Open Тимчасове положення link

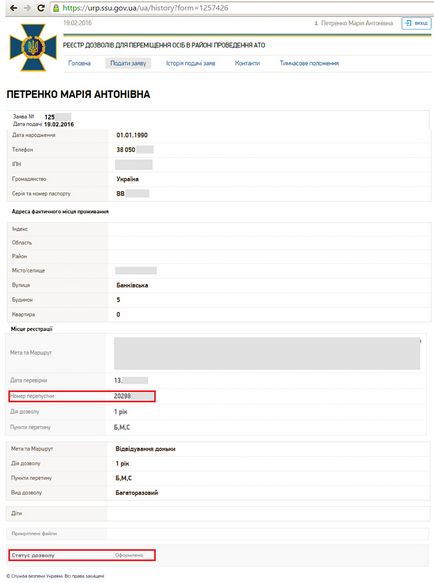tap(309, 63)
